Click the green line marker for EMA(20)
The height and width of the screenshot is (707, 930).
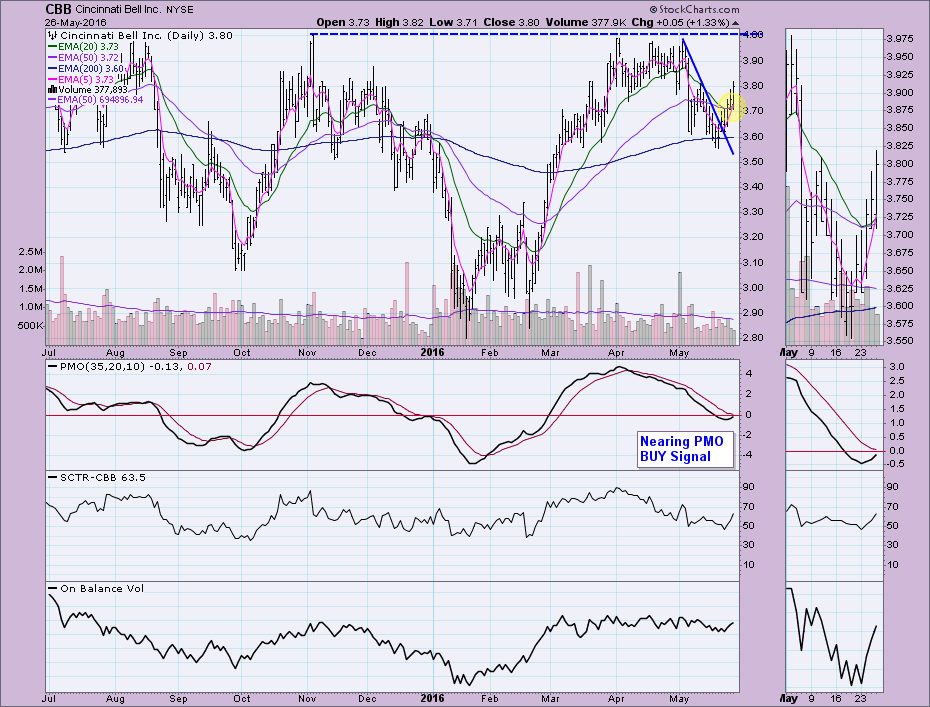click(x=53, y=46)
